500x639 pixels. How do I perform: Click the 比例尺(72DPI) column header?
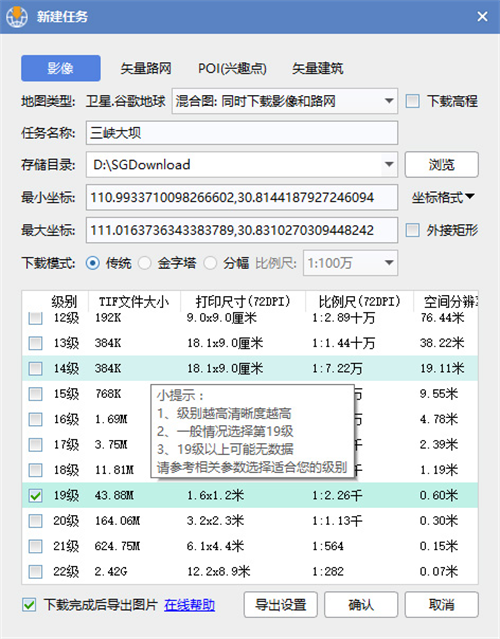click(x=359, y=302)
